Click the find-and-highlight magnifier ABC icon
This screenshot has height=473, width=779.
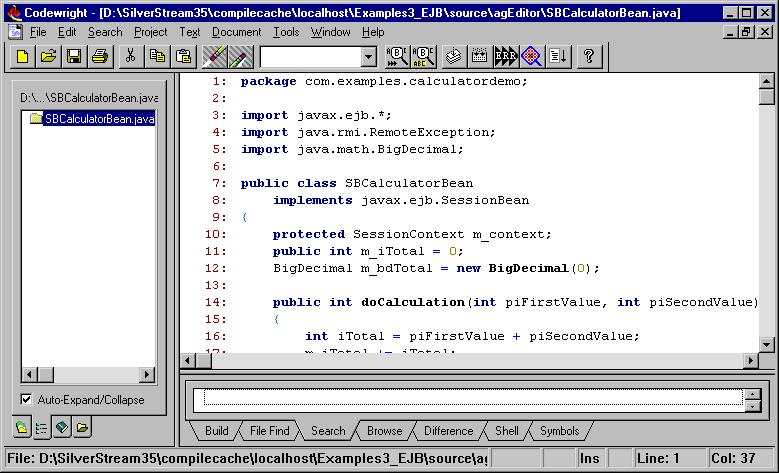click(x=423, y=56)
